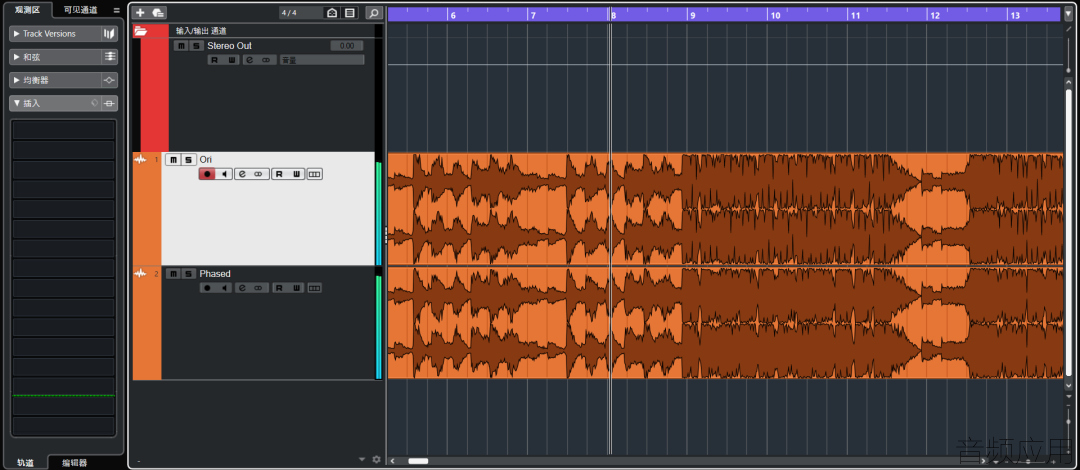Click the Phased track name label
1080x470 pixels.
pos(215,274)
